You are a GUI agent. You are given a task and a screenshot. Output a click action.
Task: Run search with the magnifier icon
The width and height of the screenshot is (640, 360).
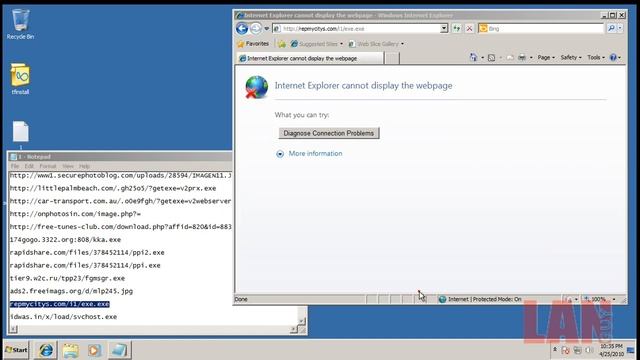click(611, 28)
